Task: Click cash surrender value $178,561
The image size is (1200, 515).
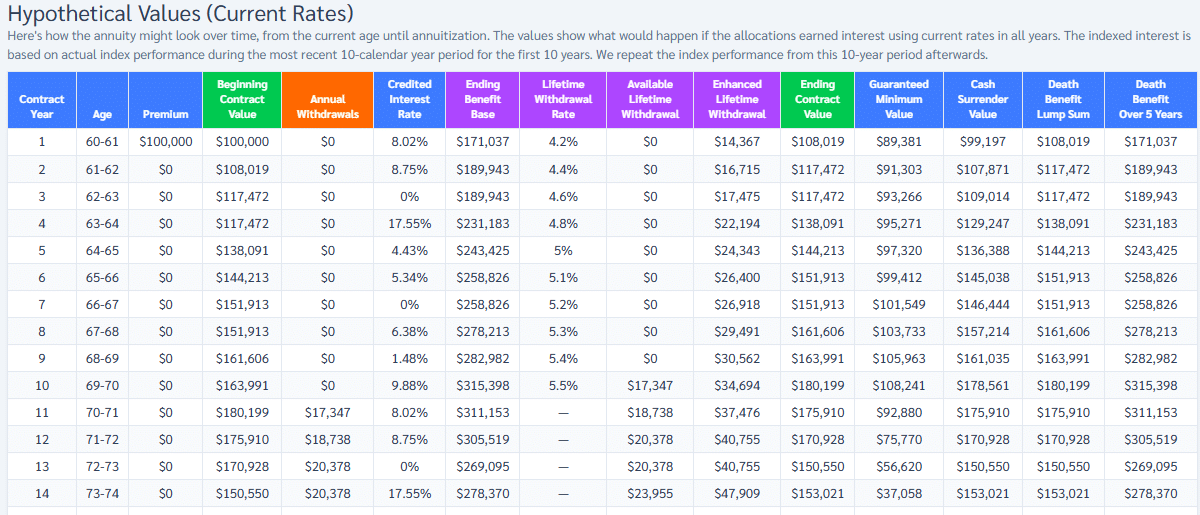Action: [983, 386]
